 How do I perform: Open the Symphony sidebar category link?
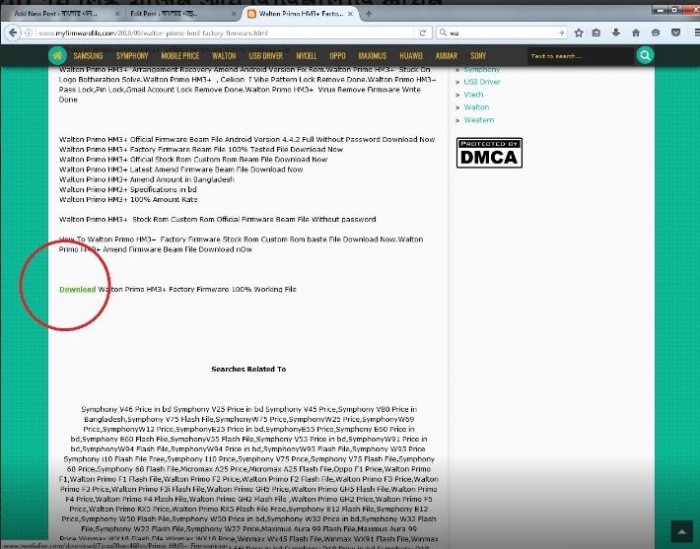tap(482, 70)
